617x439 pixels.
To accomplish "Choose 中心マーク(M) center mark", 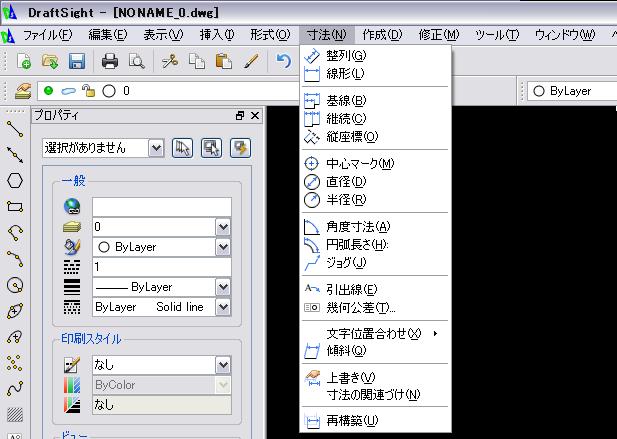I will (x=375, y=163).
